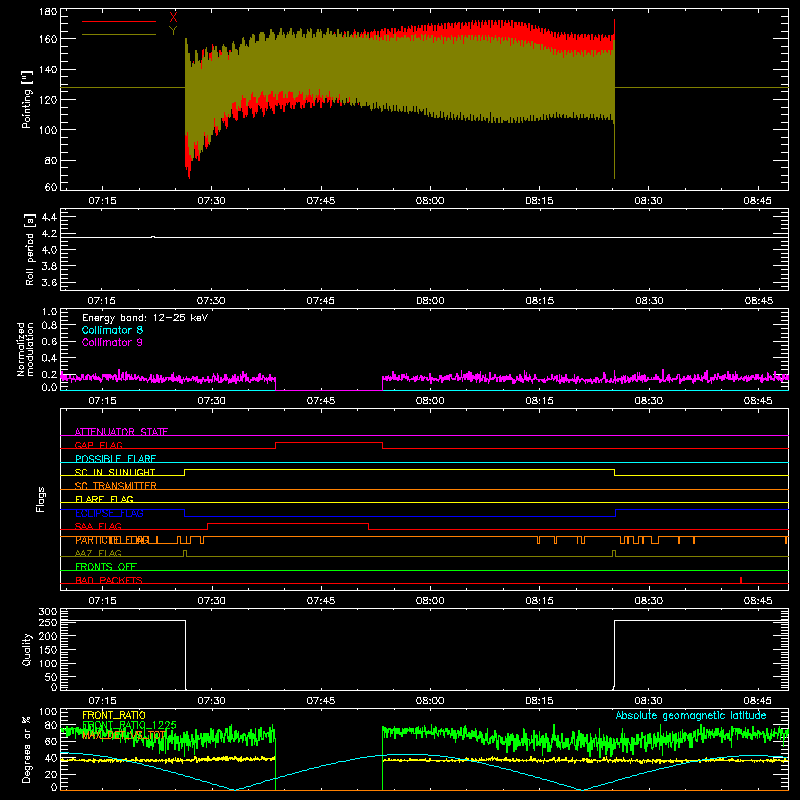Image resolution: width=800 pixels, height=800 pixels.
Task: Click 08:00 tick under the Pointing plot
Action: [x=430, y=201]
